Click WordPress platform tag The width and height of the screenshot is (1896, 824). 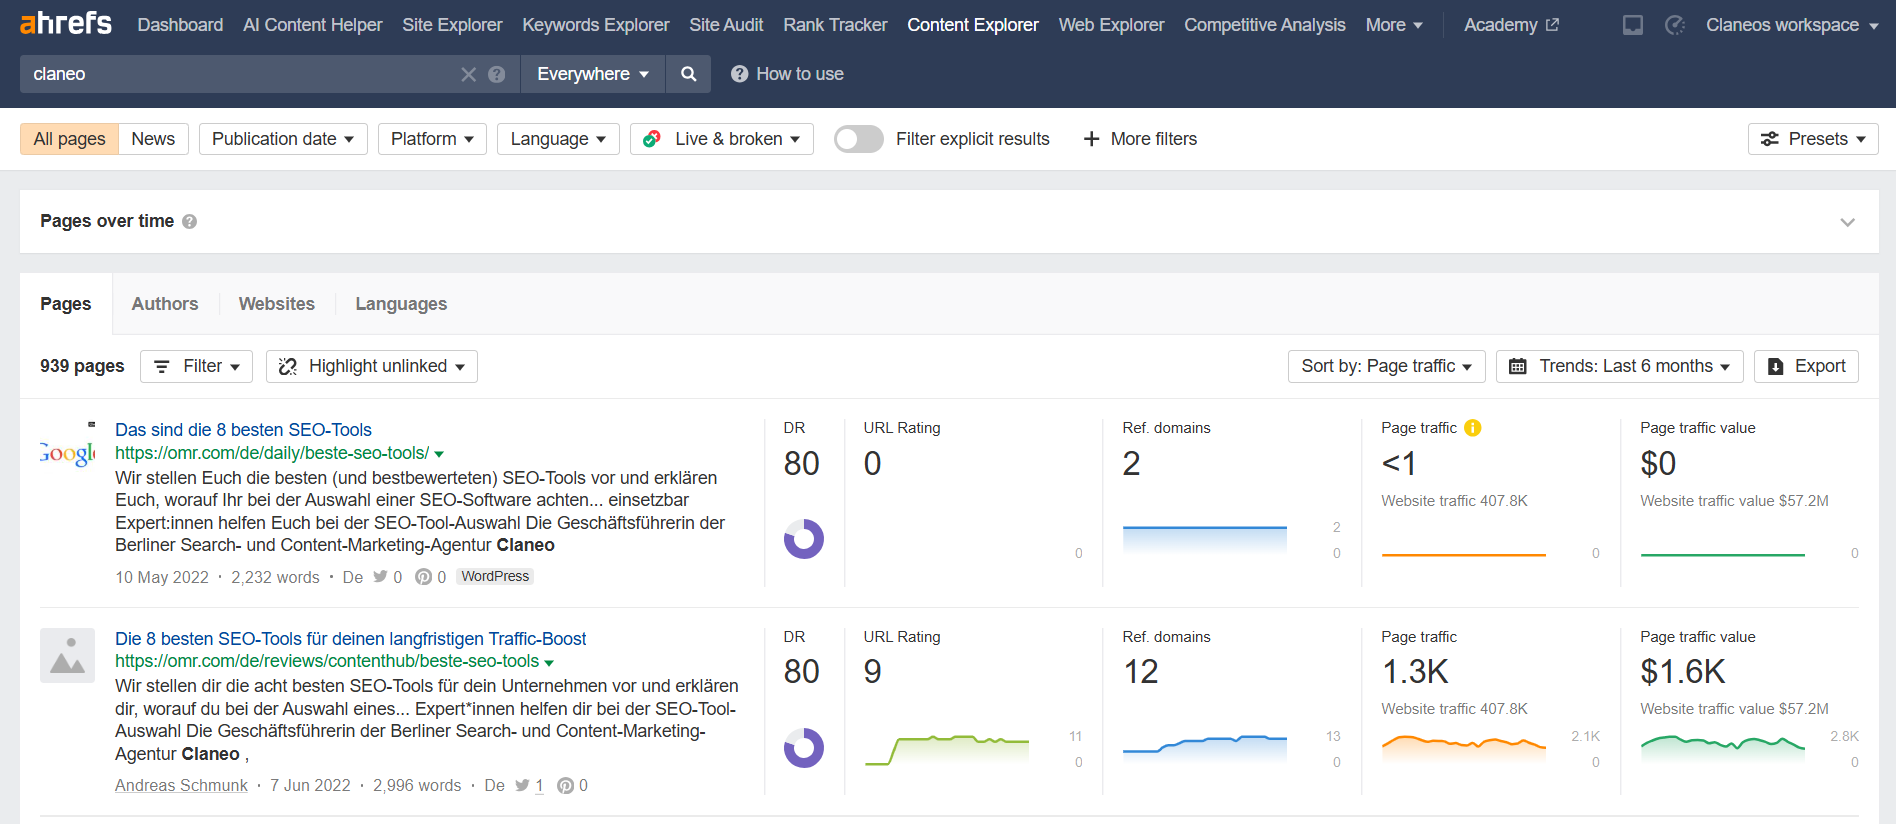[495, 577]
